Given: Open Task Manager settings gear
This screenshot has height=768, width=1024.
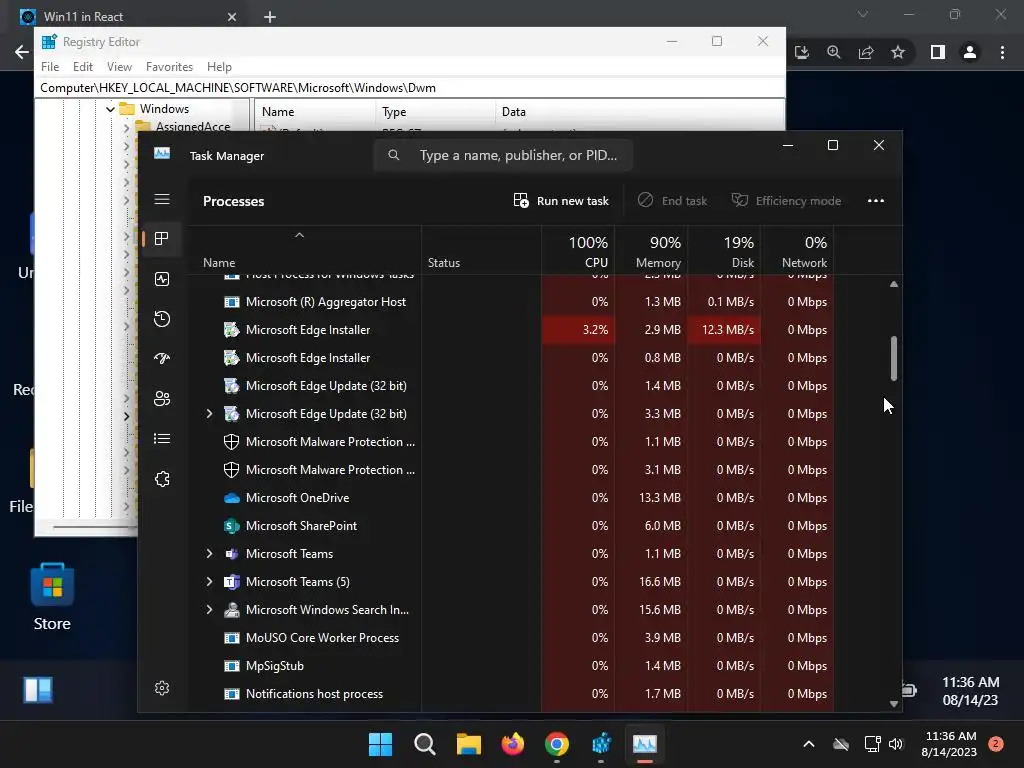Looking at the screenshot, I should [162, 688].
